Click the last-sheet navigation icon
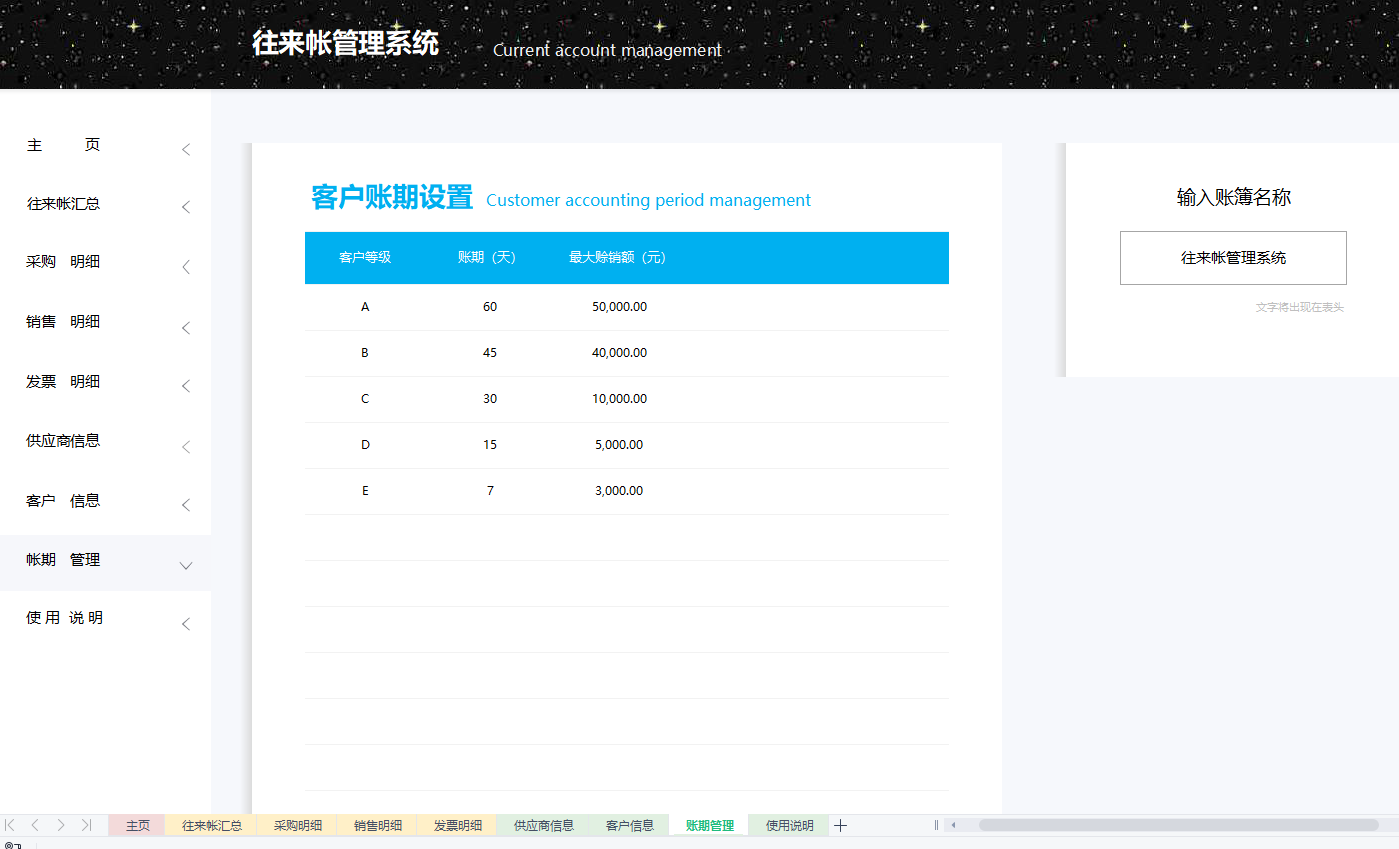Image resolution: width=1399 pixels, height=849 pixels. coord(86,825)
